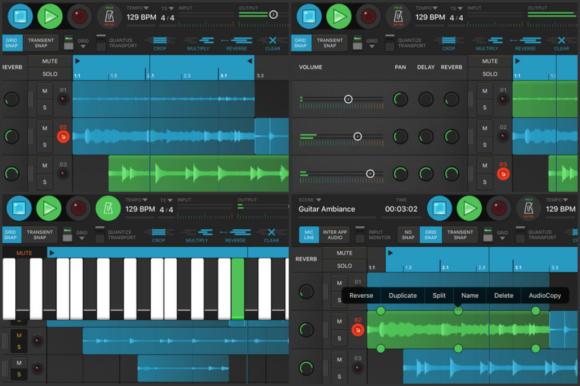Click the stop button in Guitar Ambiance screenshot
580x386 pixels.
[x=439, y=208]
